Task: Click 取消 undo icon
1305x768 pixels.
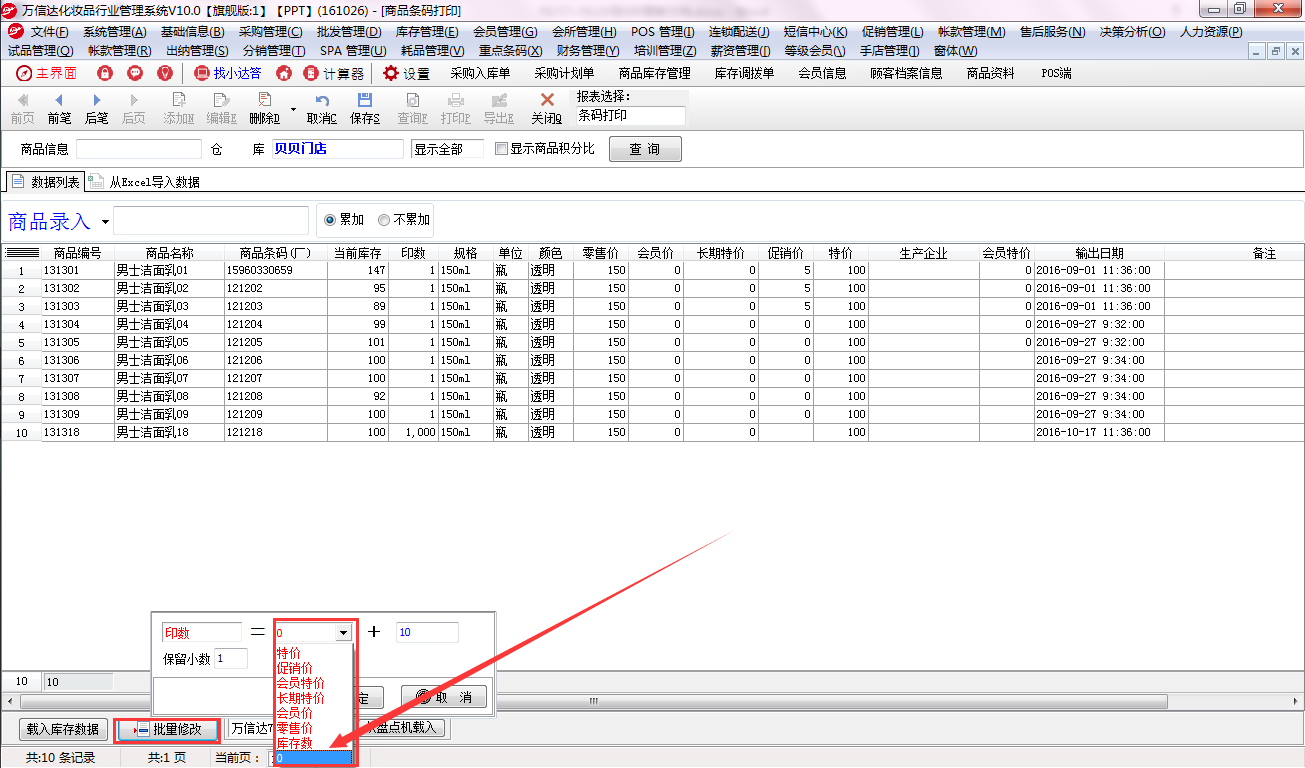Action: 322,109
